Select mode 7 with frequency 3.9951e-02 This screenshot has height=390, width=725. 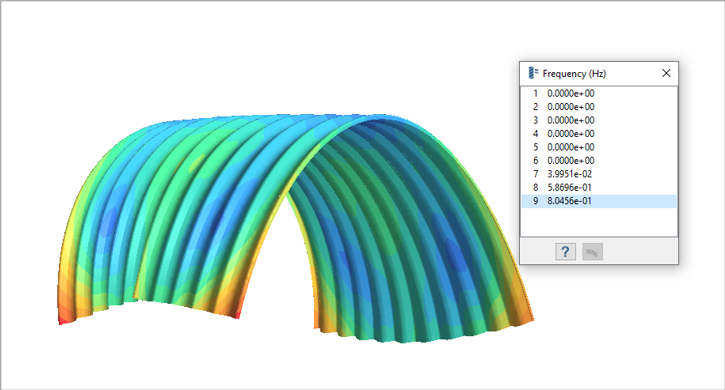pos(599,174)
